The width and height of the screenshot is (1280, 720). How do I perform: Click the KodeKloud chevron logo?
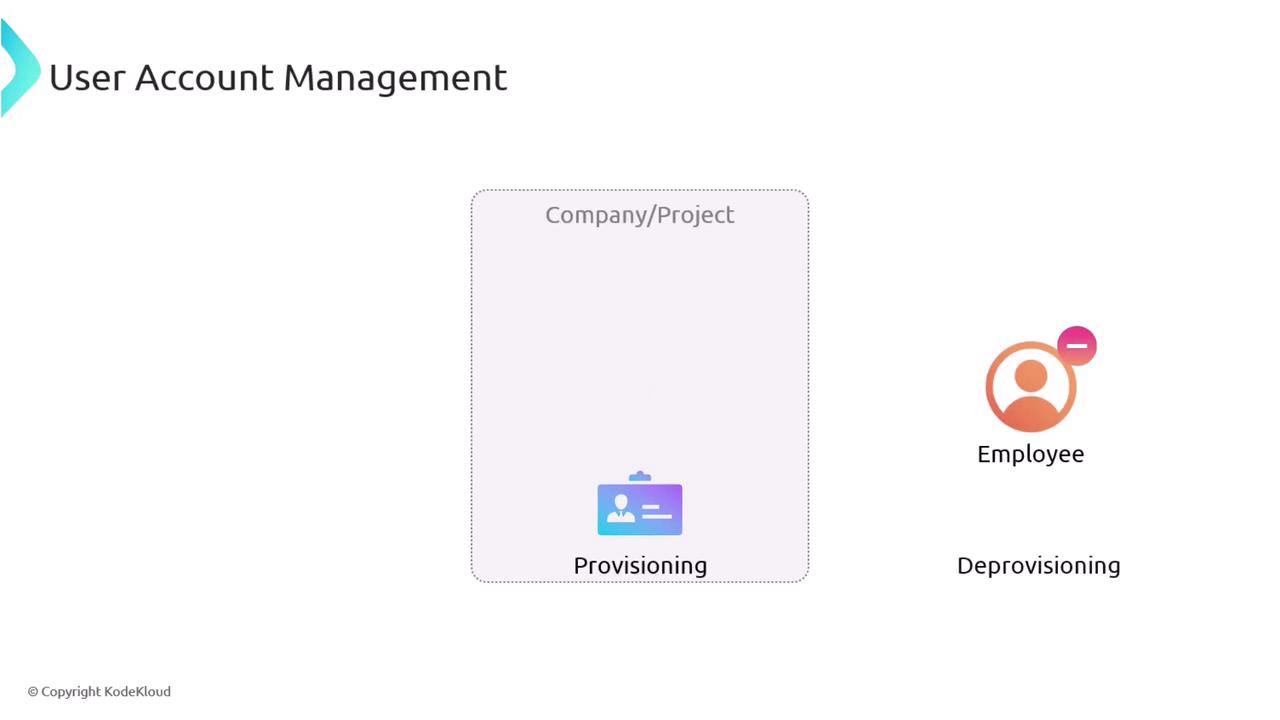pos(18,68)
